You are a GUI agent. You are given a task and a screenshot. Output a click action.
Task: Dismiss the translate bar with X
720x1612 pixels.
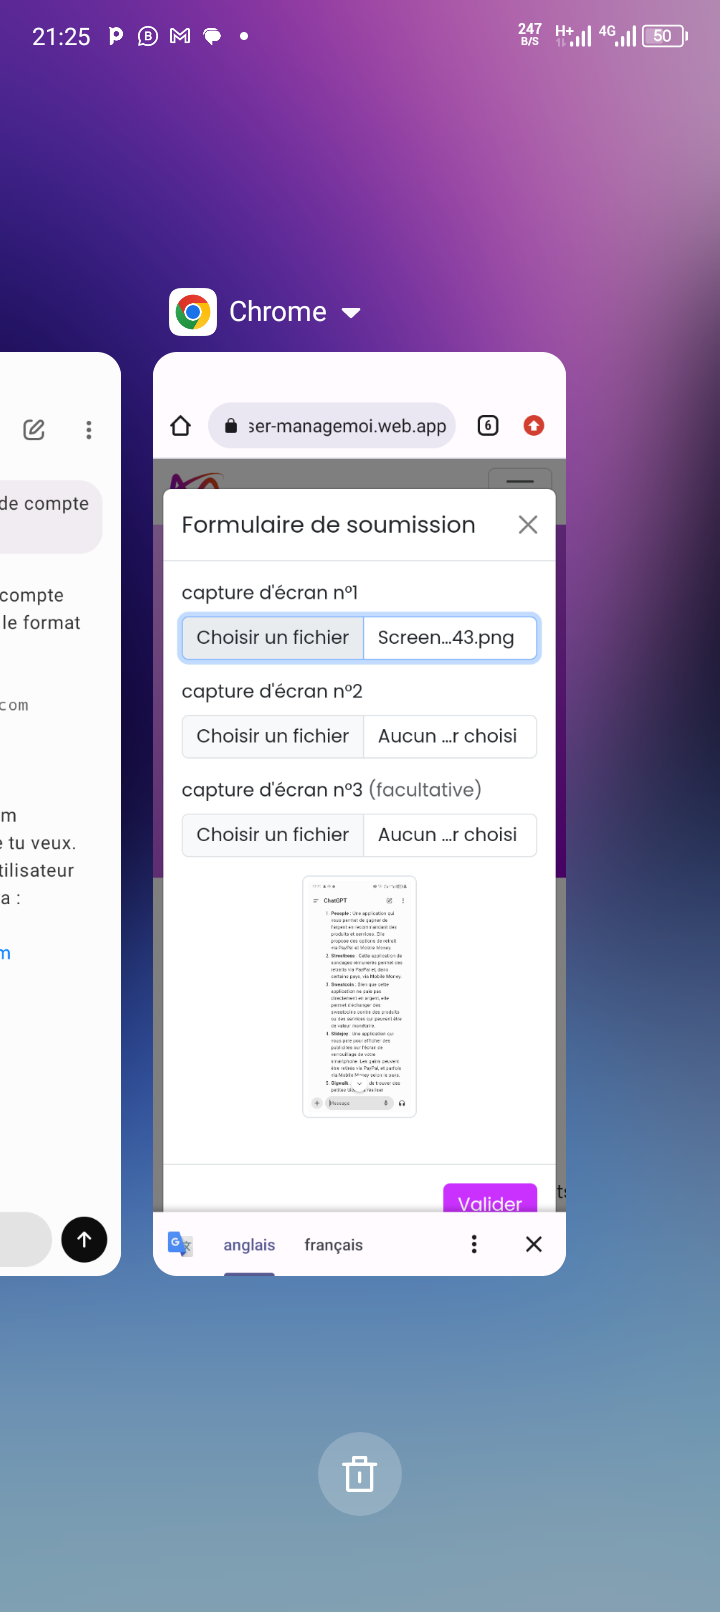point(534,1244)
